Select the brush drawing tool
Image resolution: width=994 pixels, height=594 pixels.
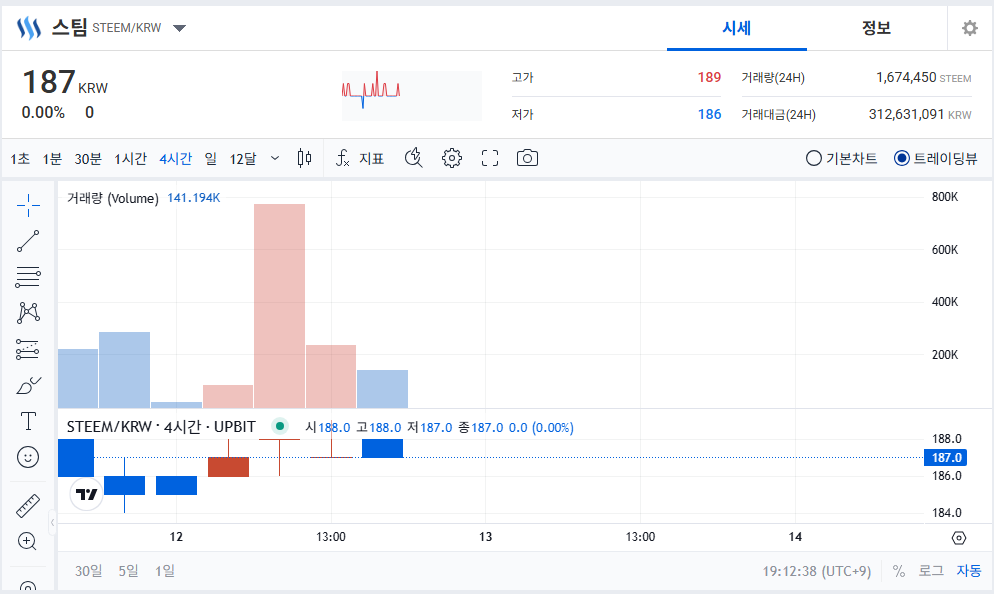(x=28, y=385)
